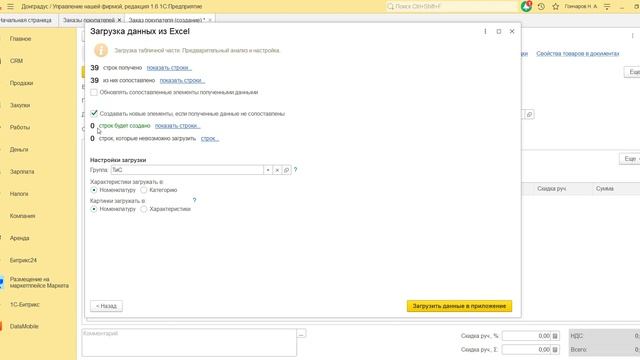Close the Excel load dialog
Screen dimensions: 640x360
pos(512,31)
